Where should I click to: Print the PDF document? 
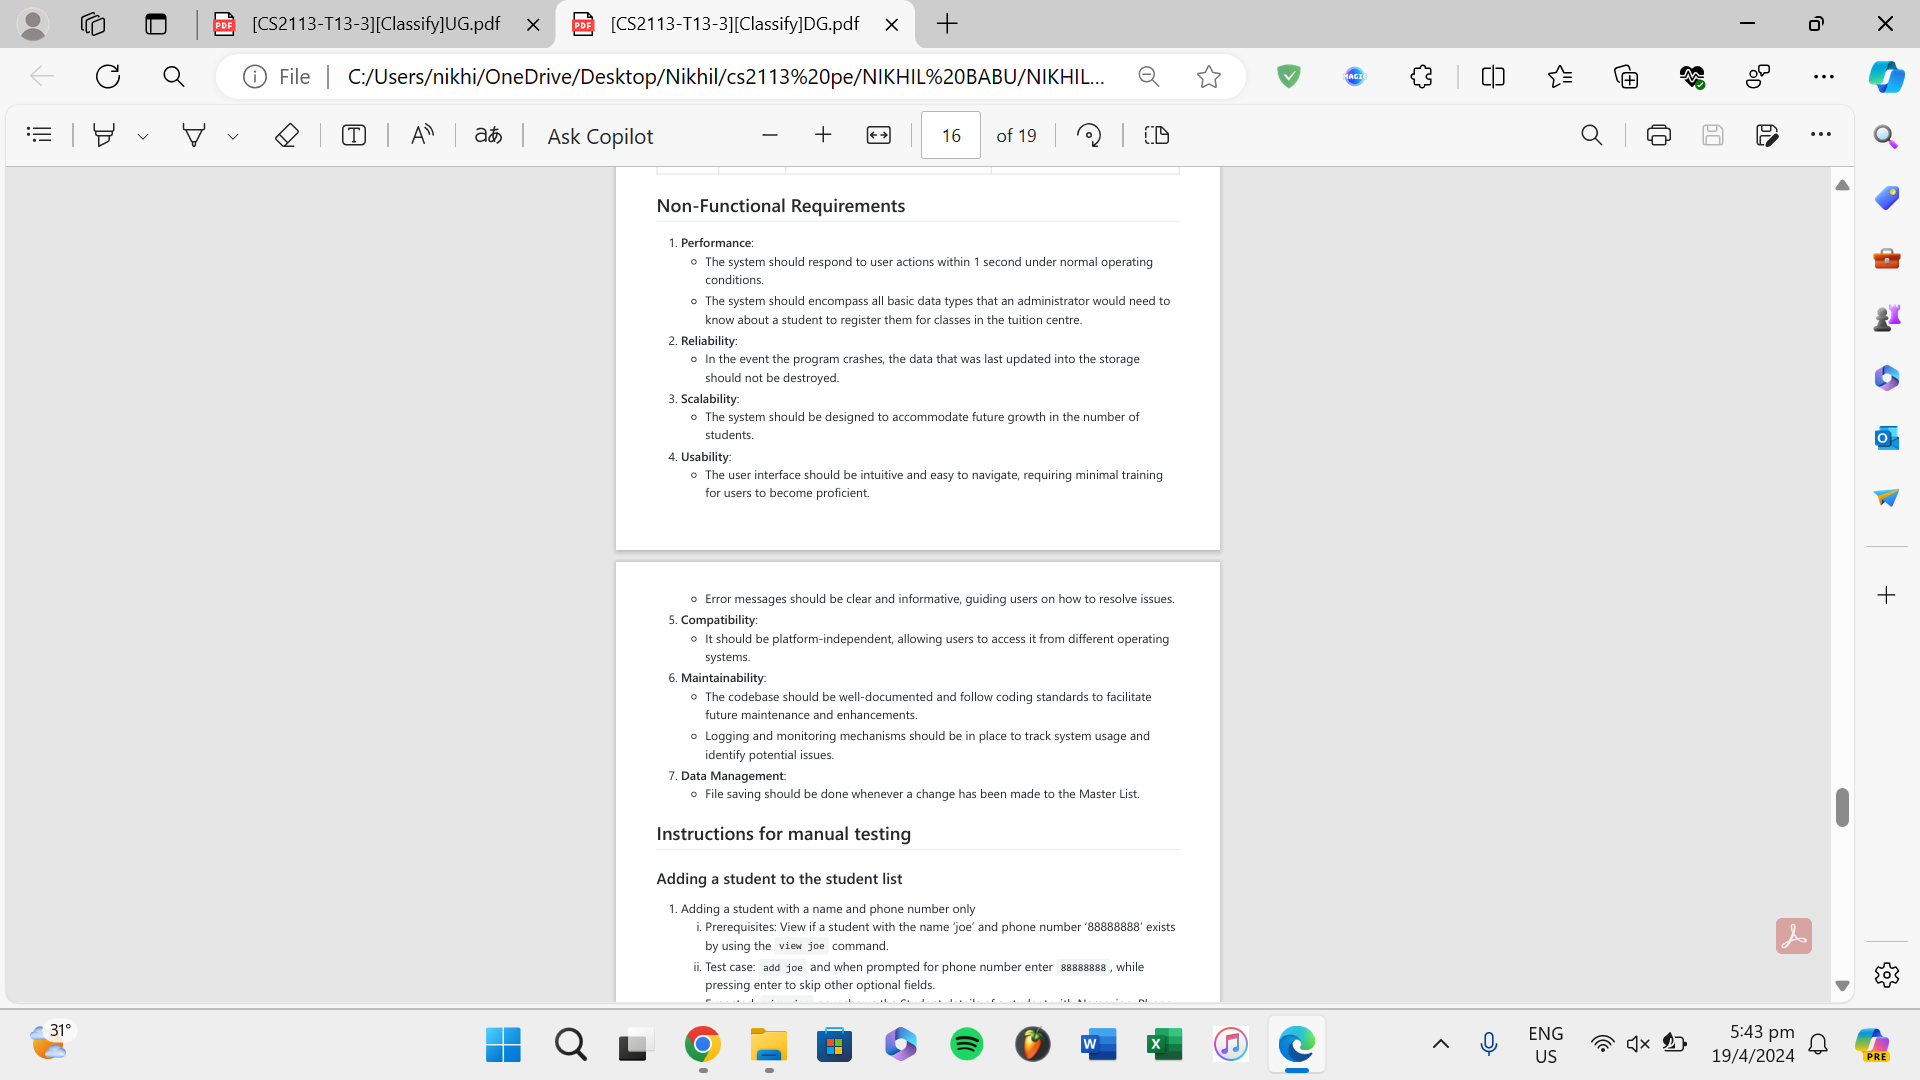pos(1658,135)
